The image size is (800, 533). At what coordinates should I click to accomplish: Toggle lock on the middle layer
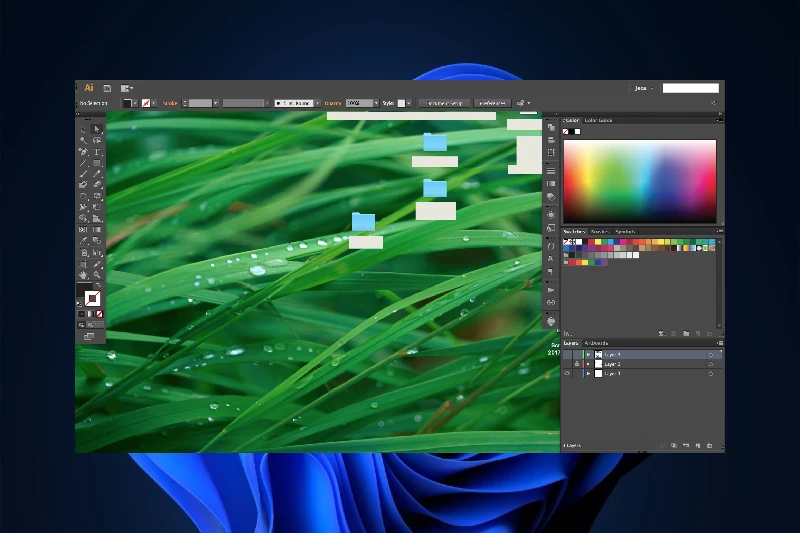point(577,364)
